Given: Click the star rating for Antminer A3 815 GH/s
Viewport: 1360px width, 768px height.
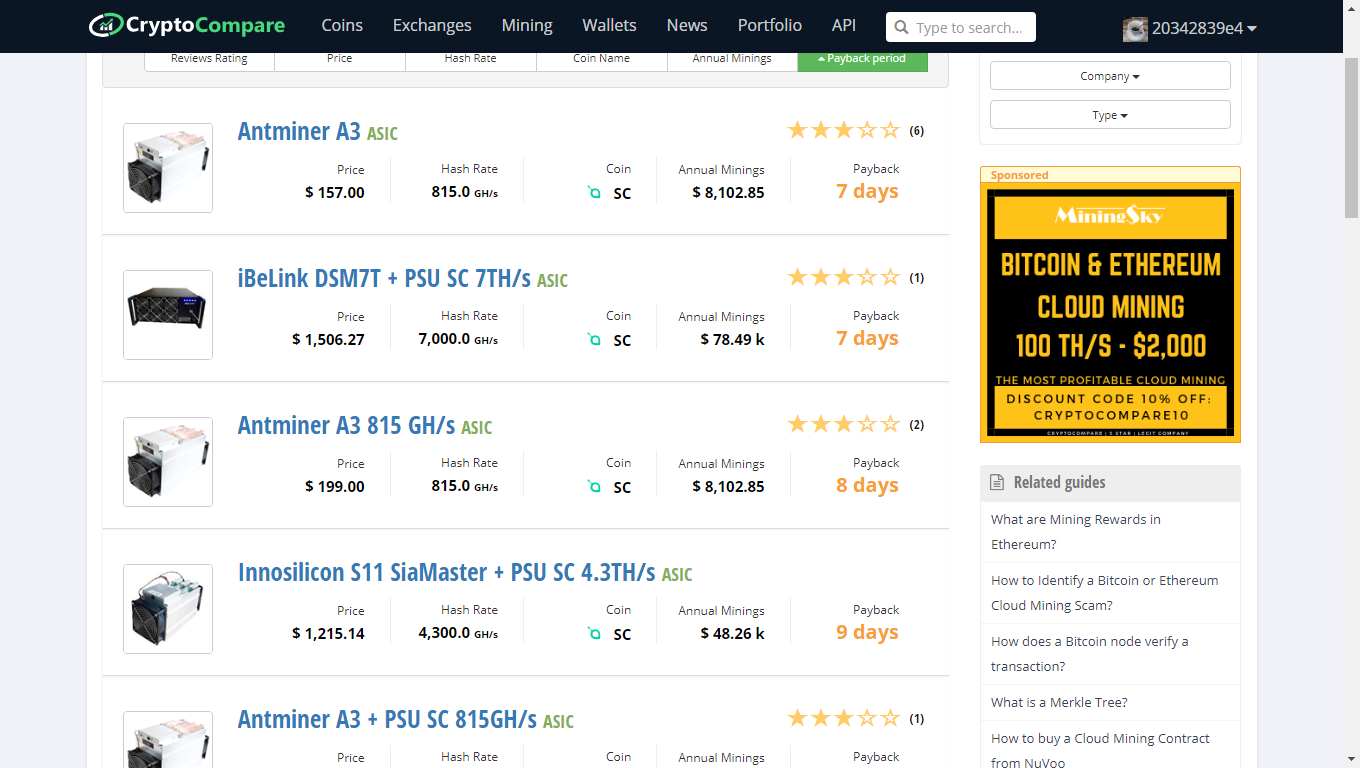Looking at the screenshot, I should tap(843, 423).
